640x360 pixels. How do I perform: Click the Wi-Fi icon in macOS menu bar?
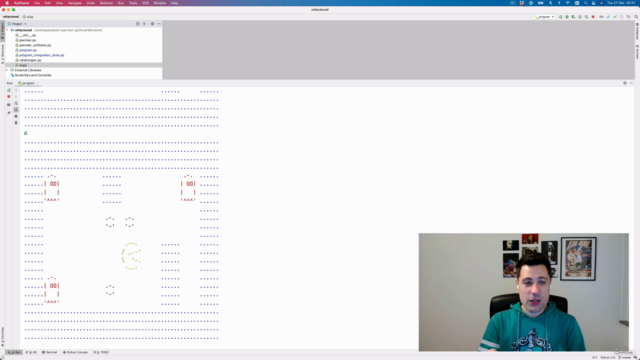coord(568,3)
